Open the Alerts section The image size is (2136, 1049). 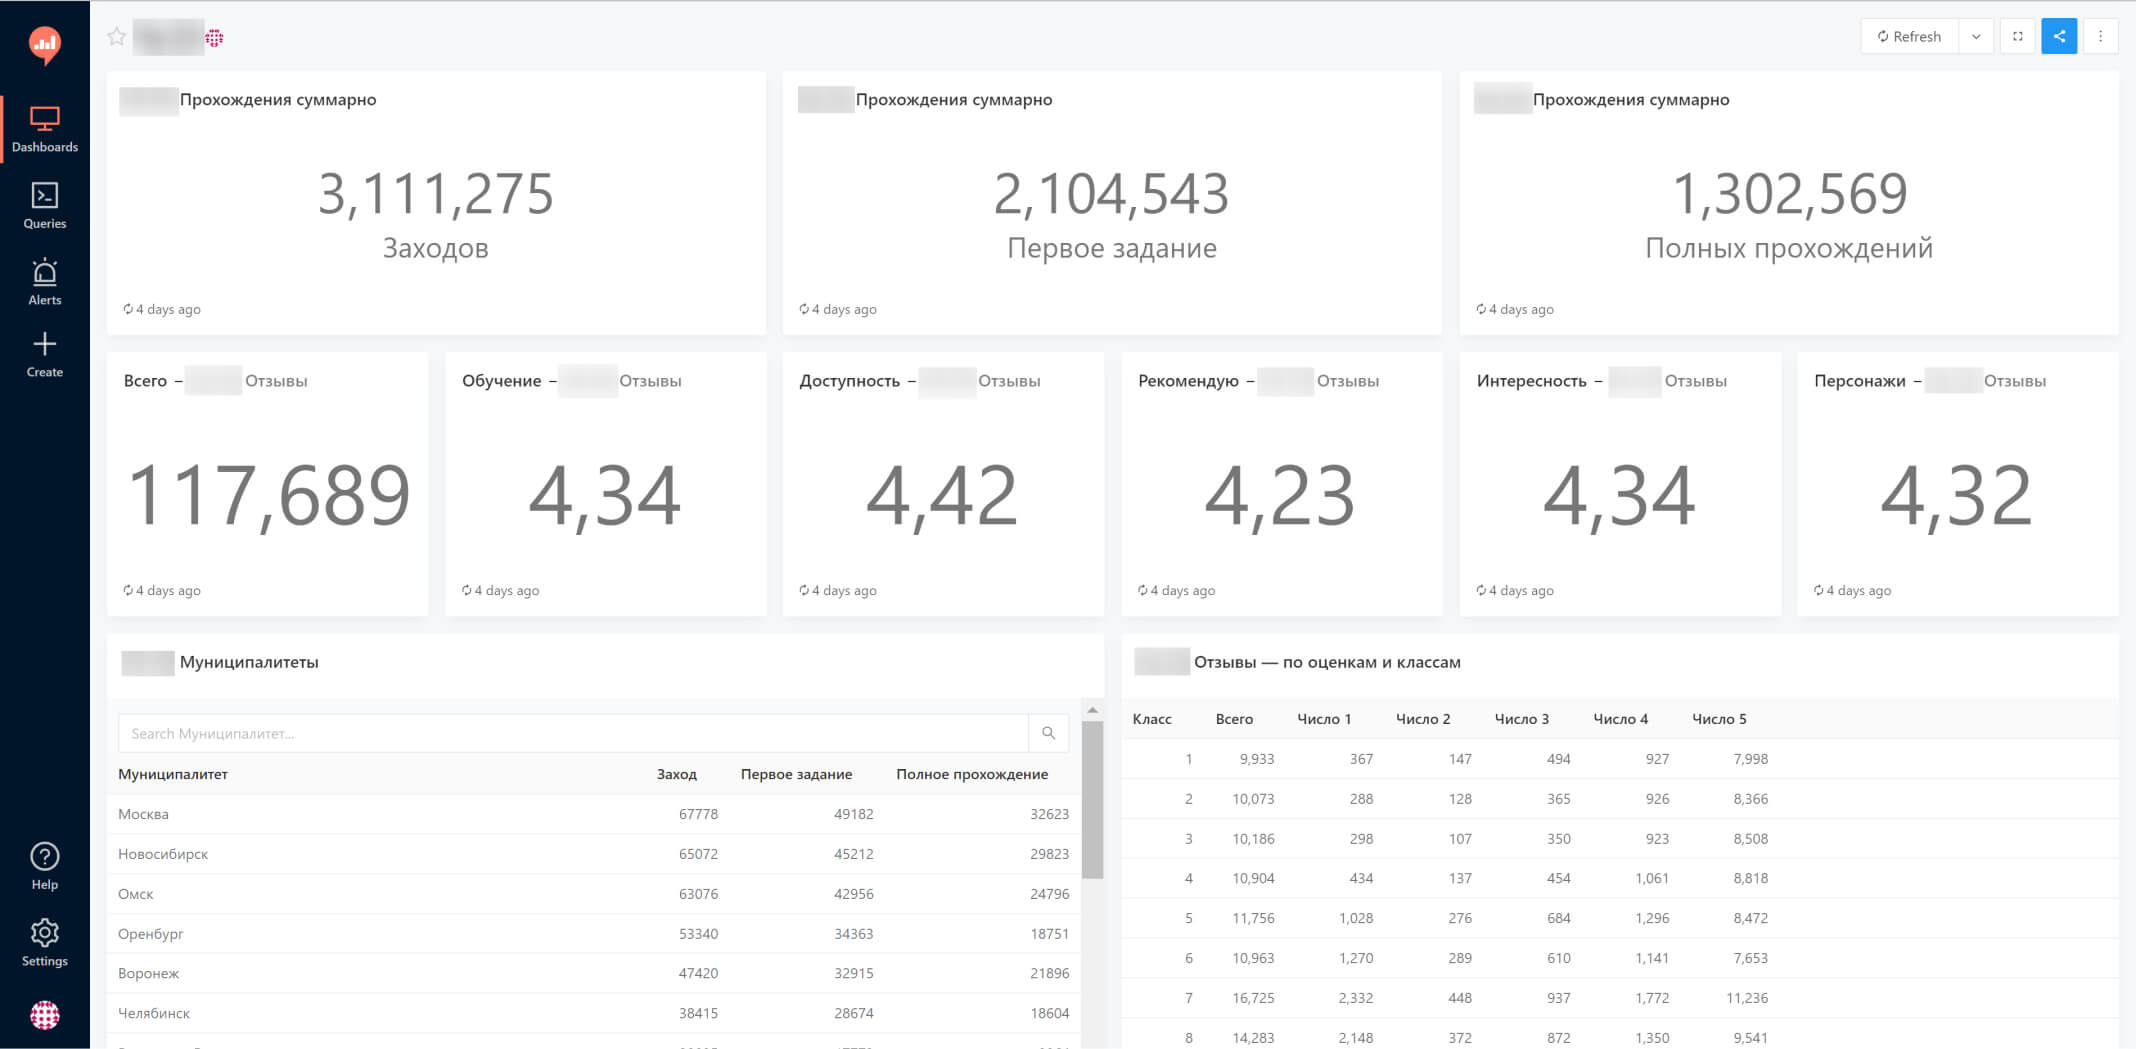[45, 282]
